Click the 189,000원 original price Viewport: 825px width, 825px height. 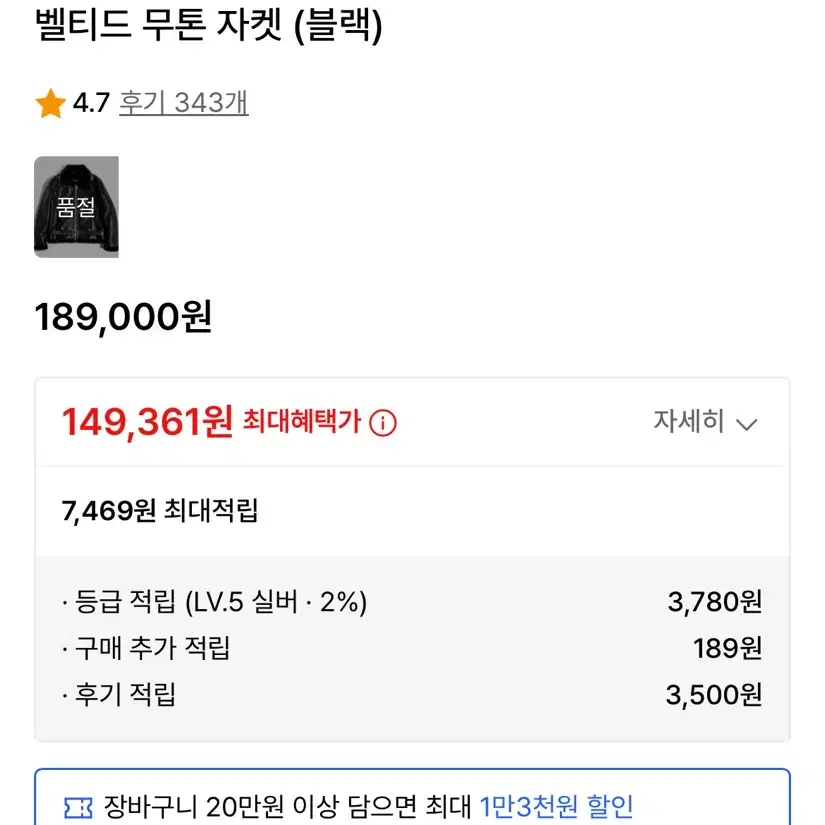coord(123,317)
